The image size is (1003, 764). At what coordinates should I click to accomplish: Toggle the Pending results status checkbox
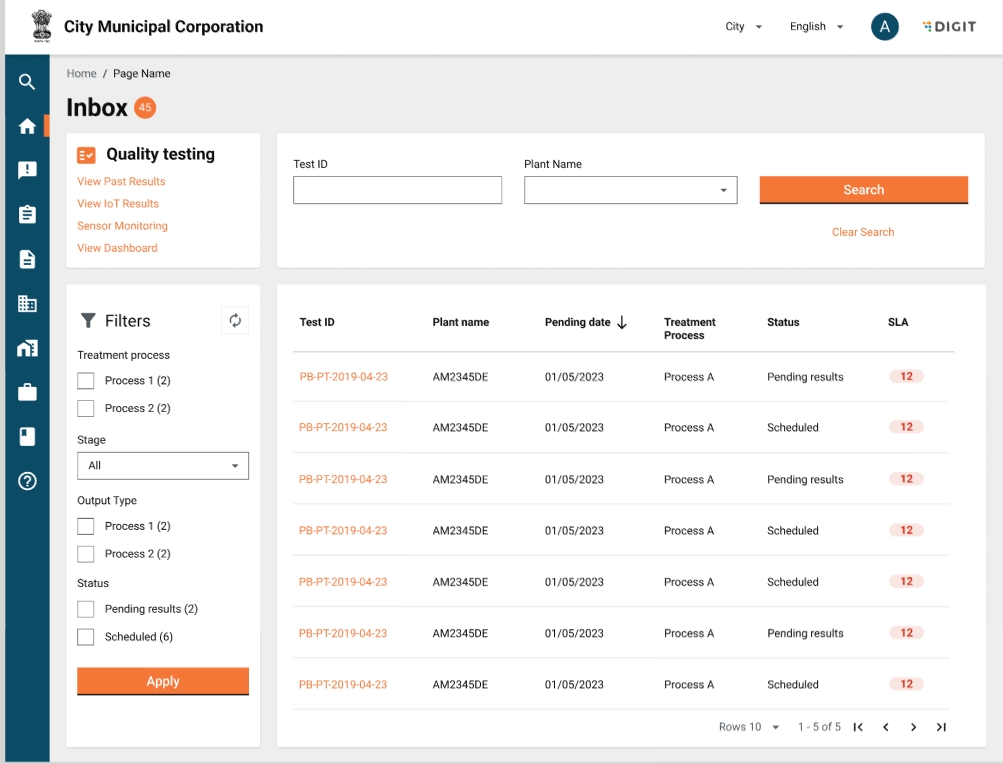click(86, 609)
